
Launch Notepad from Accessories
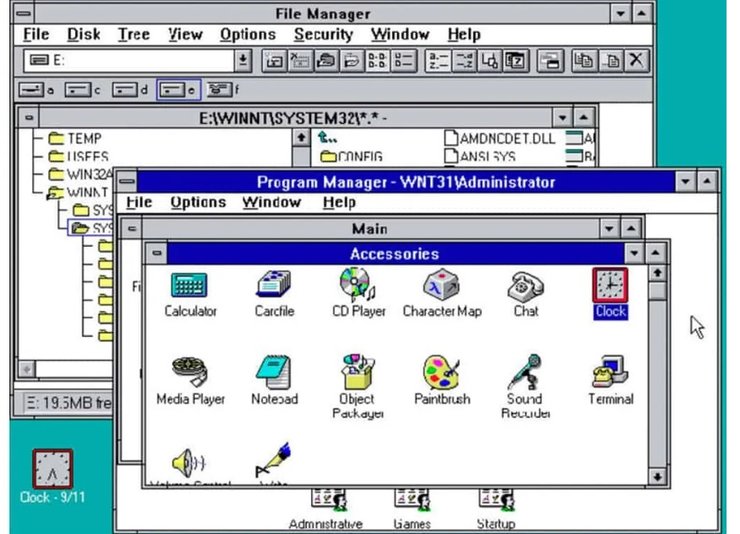(273, 372)
